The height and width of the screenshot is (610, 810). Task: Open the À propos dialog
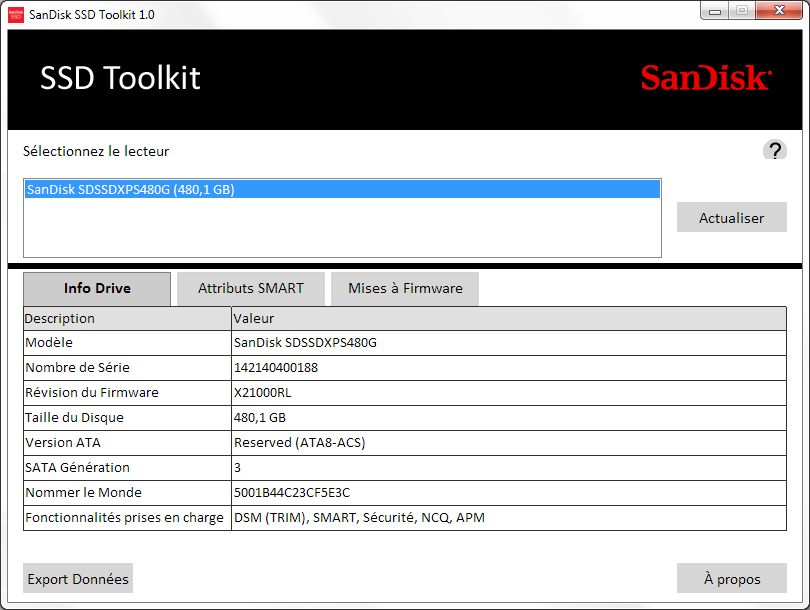click(731, 578)
